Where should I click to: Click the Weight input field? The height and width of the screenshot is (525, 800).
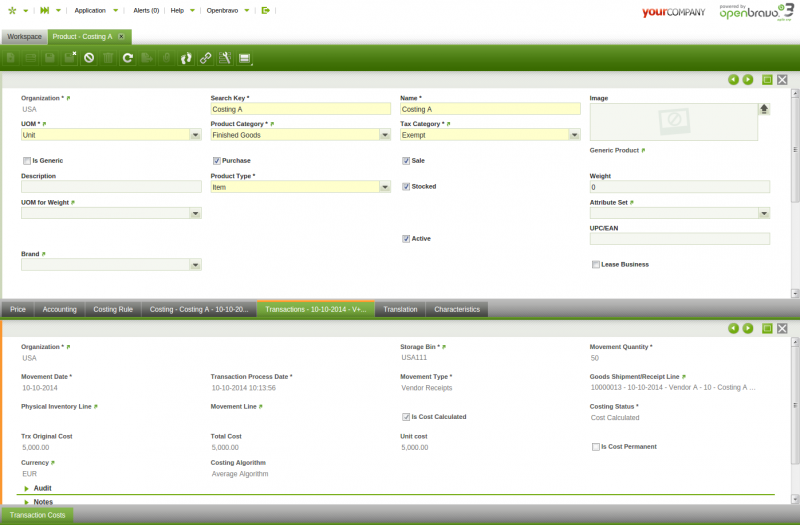[680, 187]
